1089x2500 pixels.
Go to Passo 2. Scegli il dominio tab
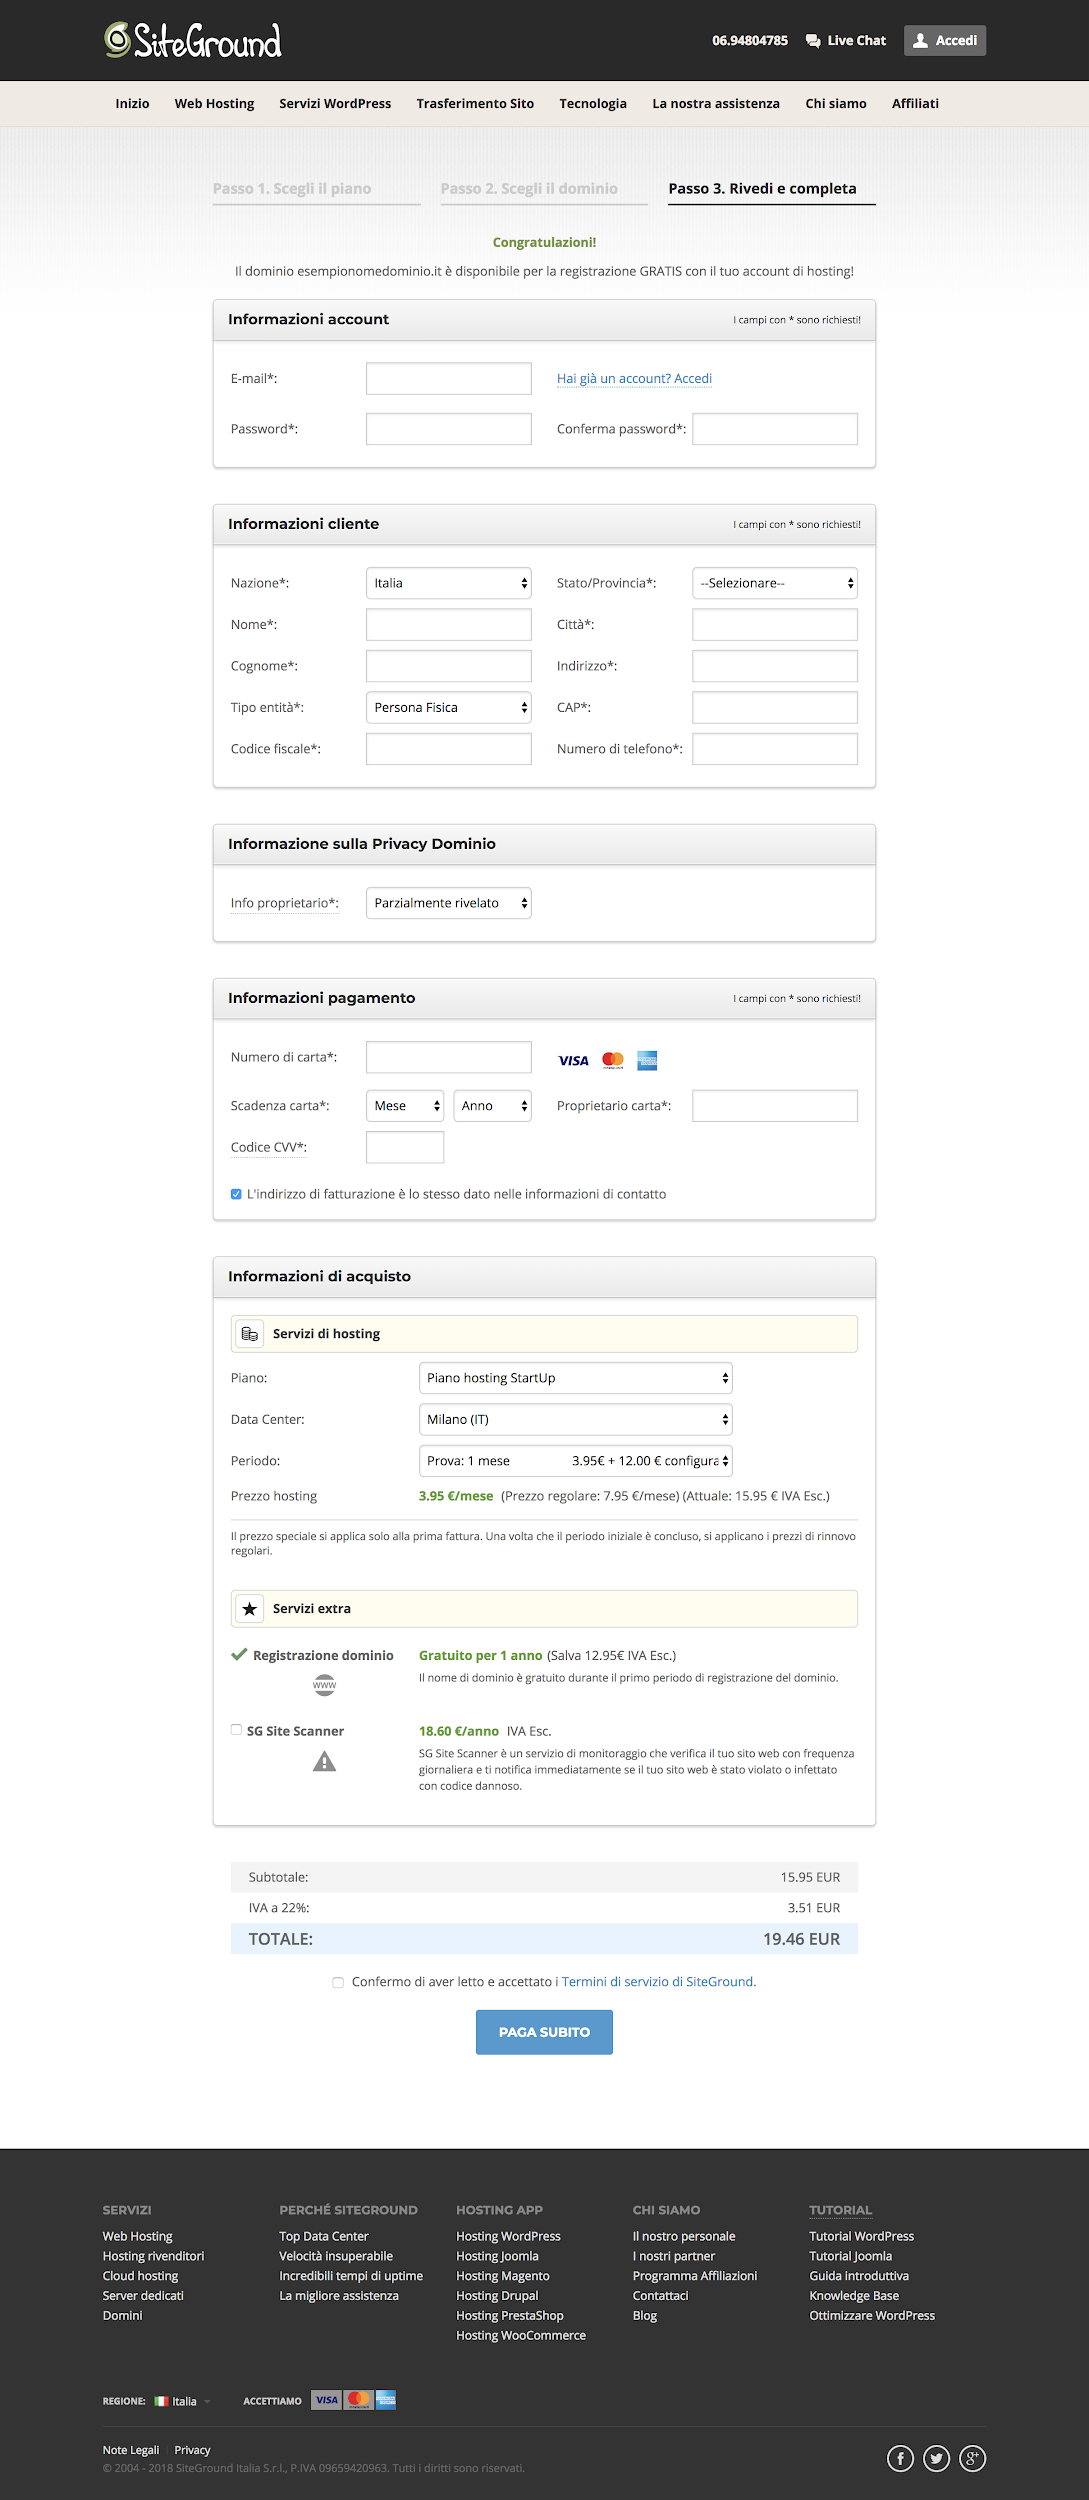coord(544,189)
